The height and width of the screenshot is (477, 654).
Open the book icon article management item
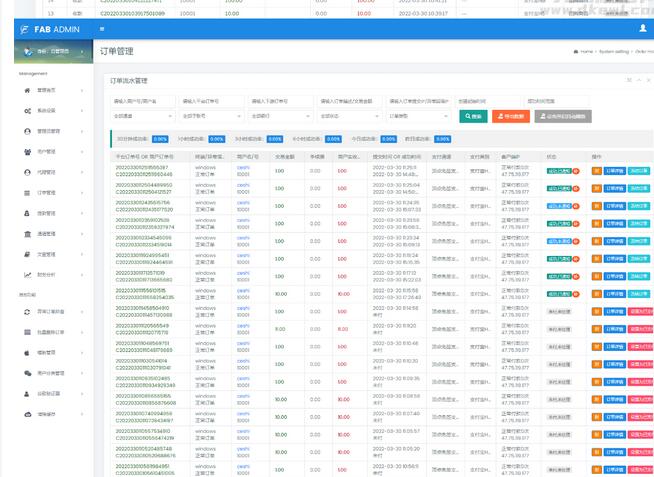(27, 254)
